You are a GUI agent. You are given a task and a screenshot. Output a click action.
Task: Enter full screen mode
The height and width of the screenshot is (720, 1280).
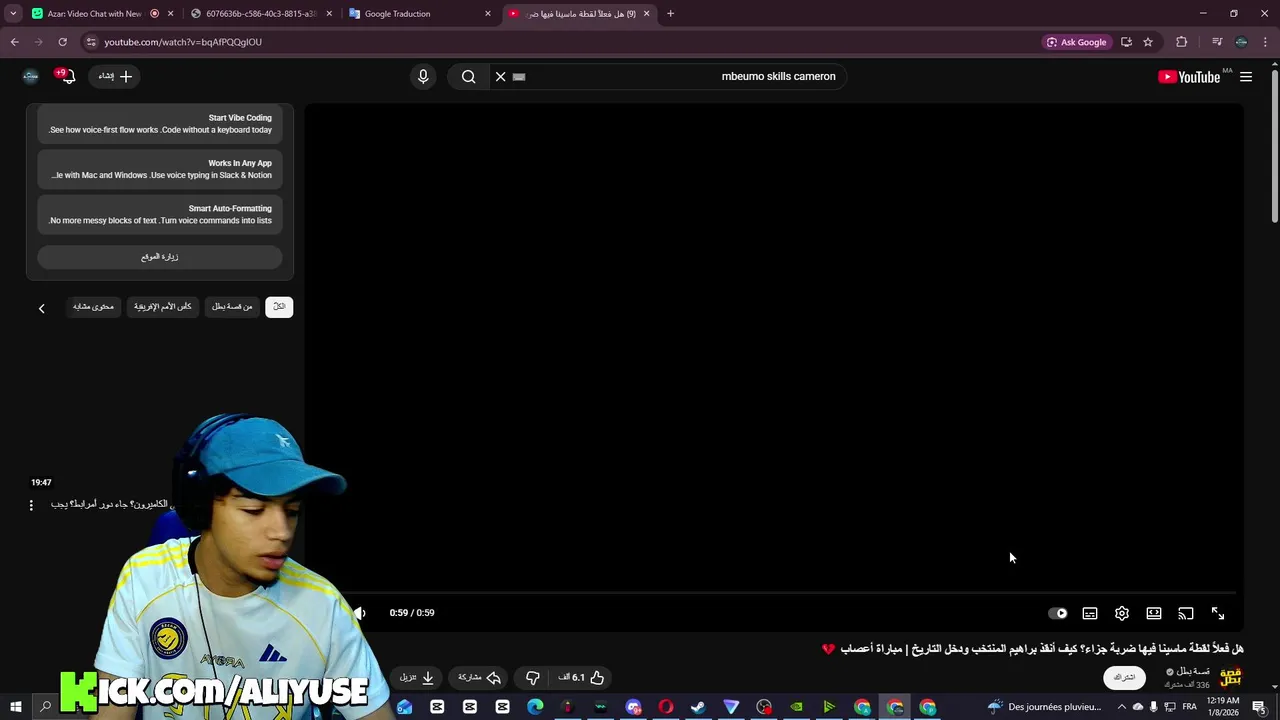pyautogui.click(x=1218, y=613)
